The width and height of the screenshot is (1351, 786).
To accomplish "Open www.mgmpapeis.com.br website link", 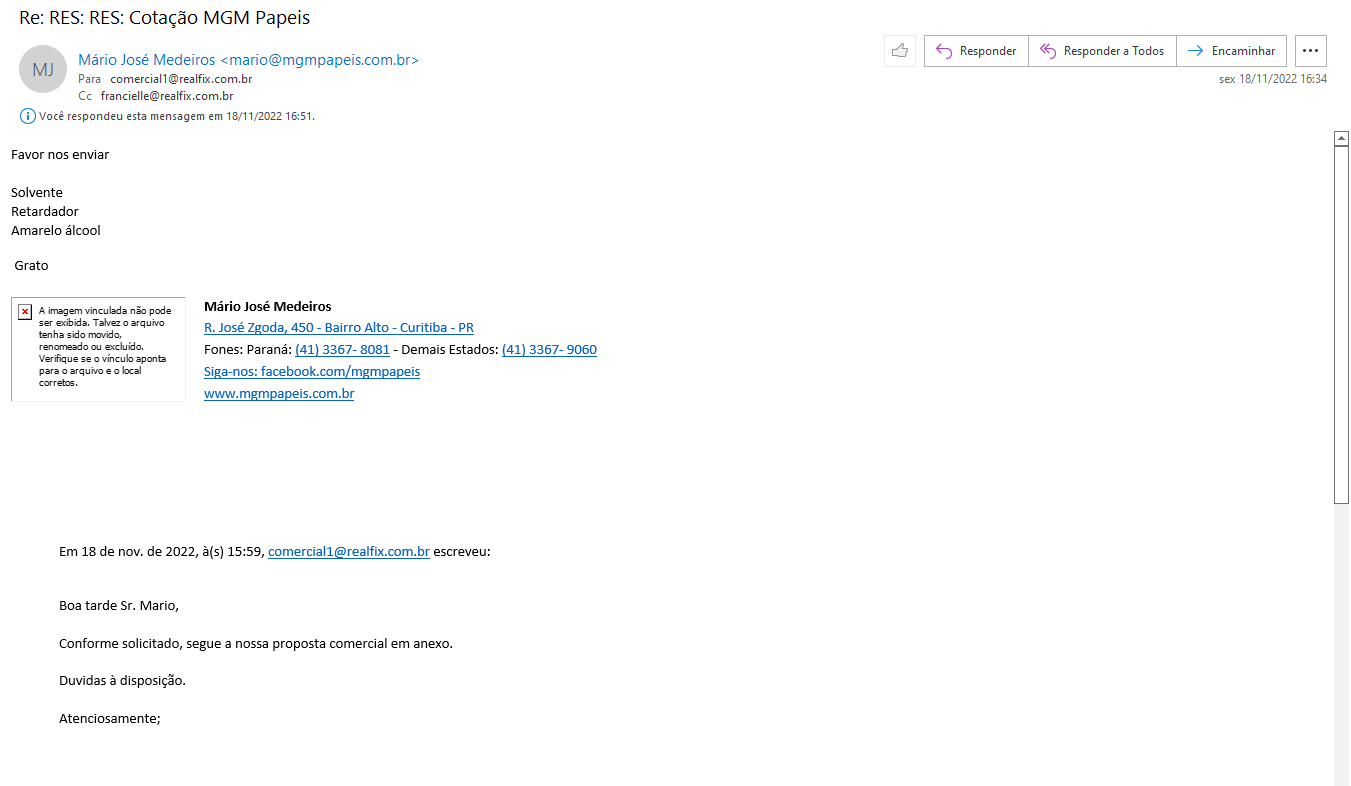I will (x=279, y=394).
